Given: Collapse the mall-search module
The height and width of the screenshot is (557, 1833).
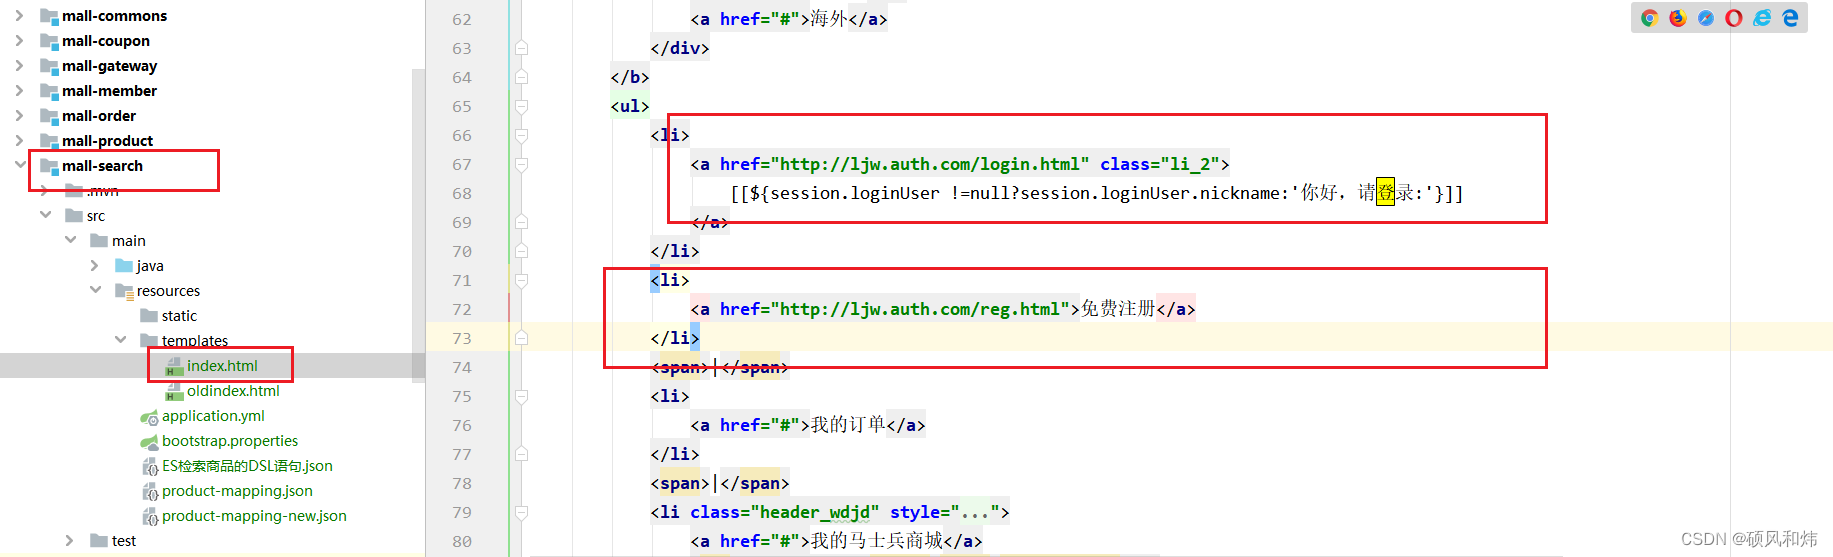Looking at the screenshot, I should [20, 165].
